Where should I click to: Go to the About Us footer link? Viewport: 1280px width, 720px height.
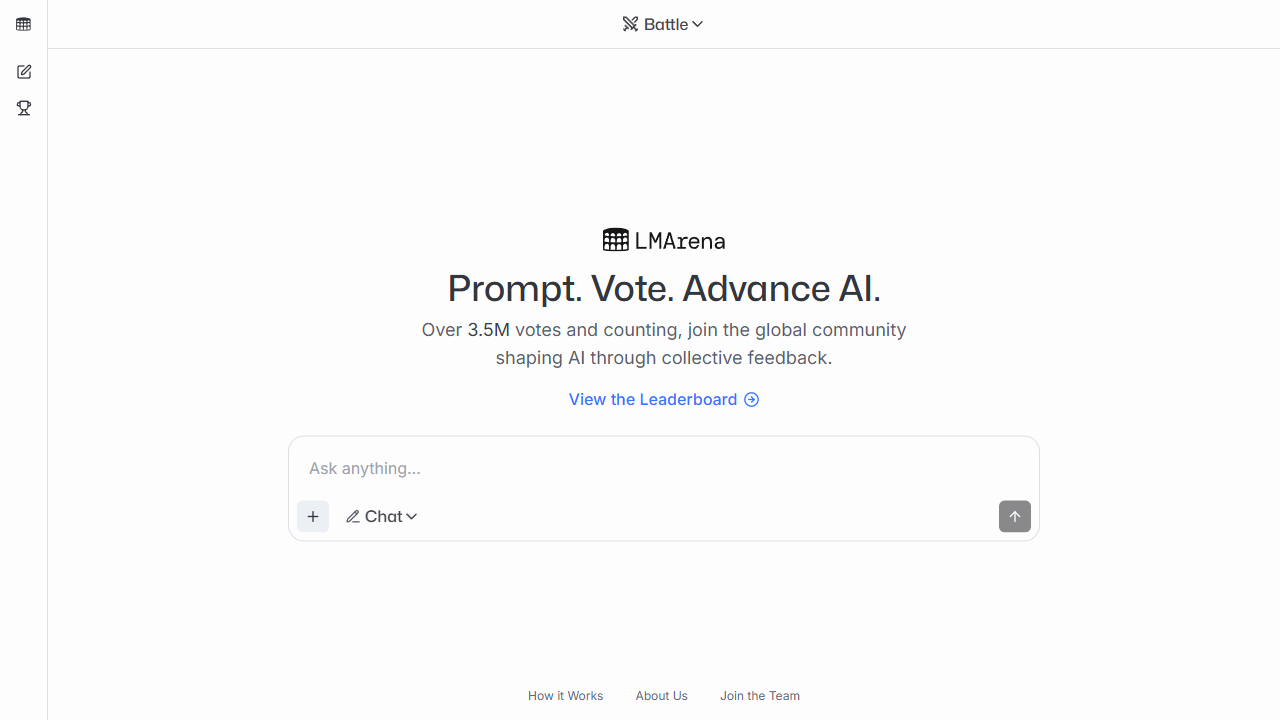pos(661,696)
